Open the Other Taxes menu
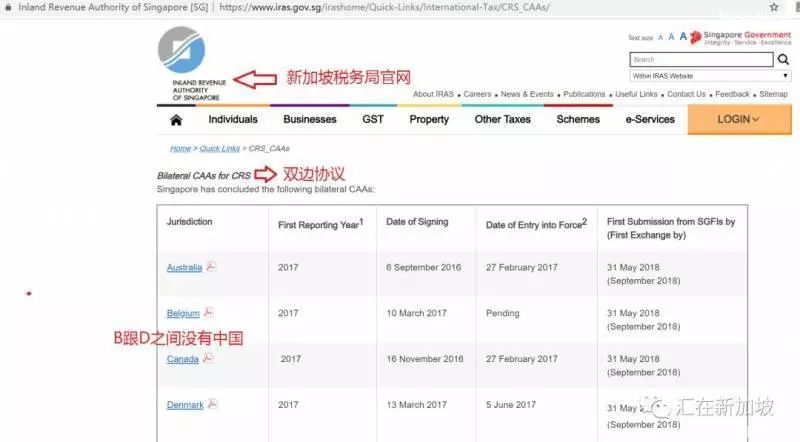 coord(503,119)
